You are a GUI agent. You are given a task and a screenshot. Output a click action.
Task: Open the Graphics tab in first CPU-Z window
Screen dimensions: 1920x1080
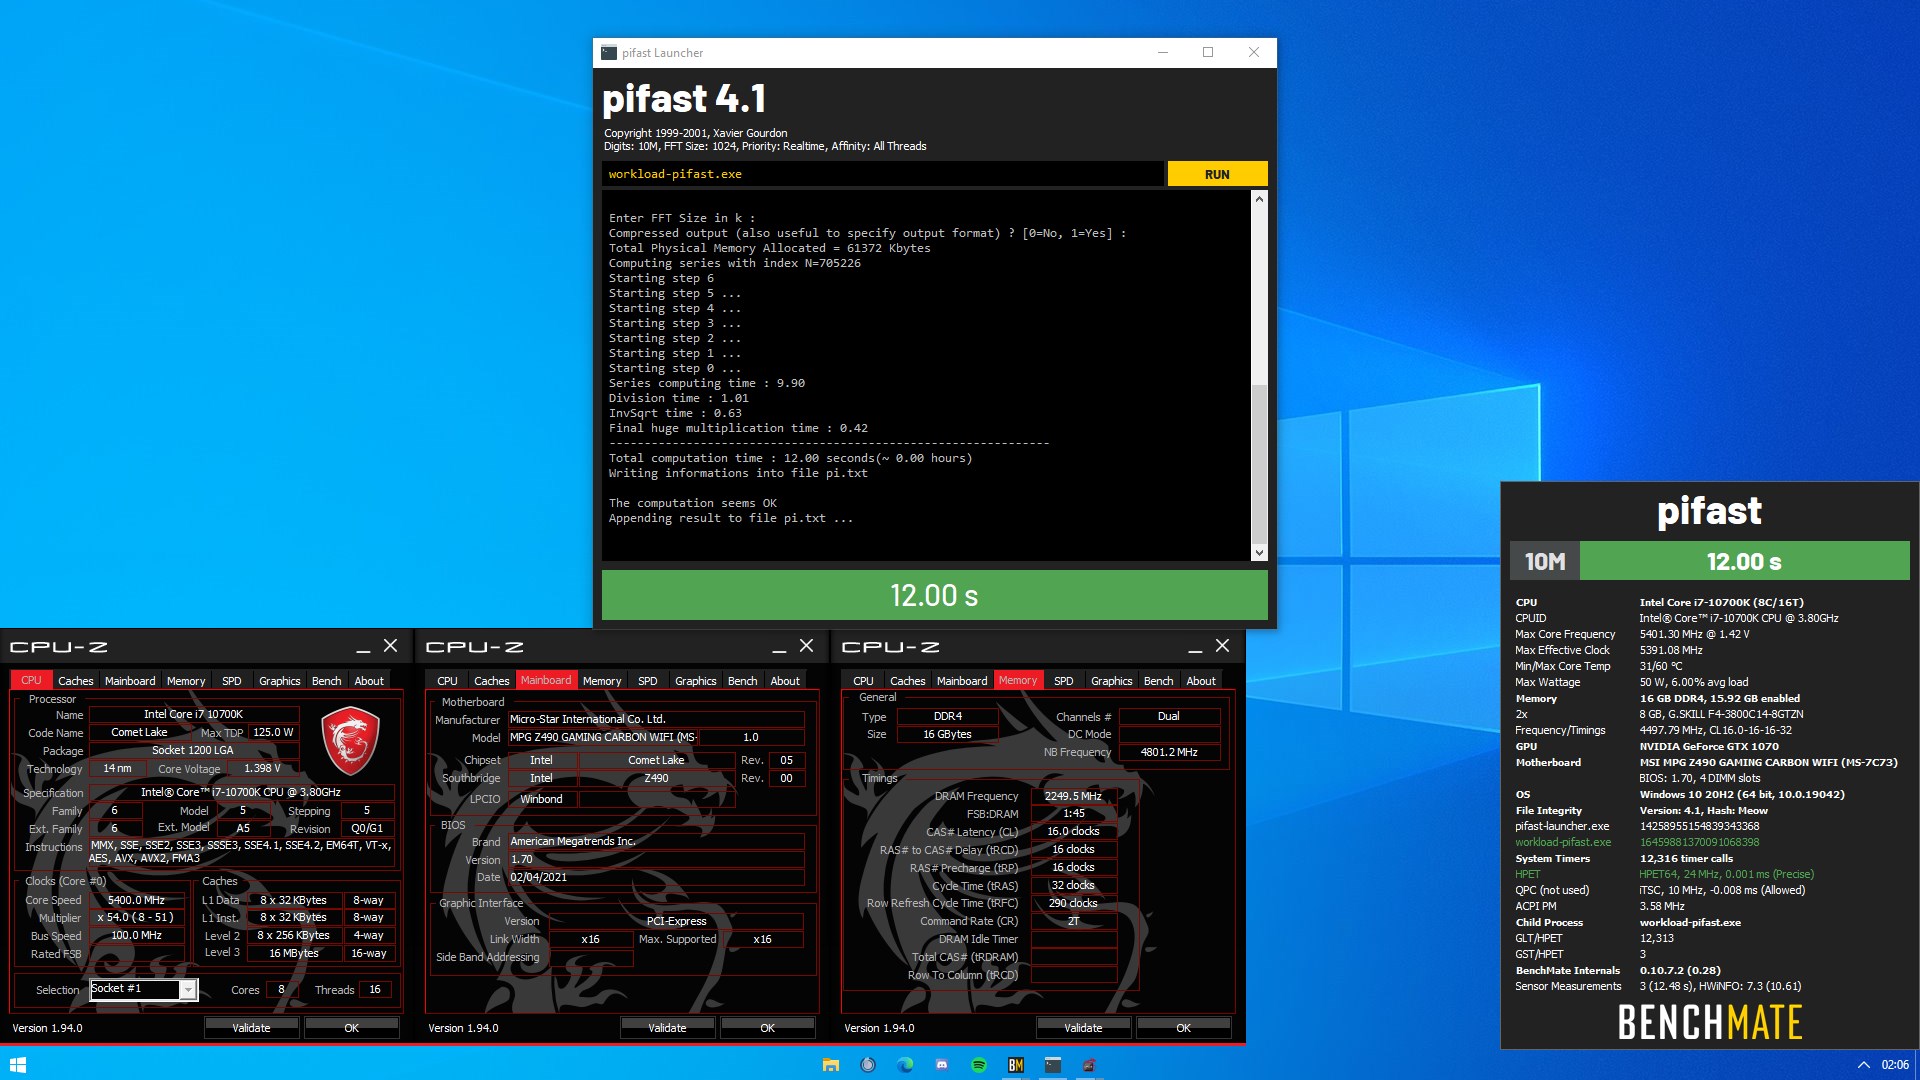point(280,681)
